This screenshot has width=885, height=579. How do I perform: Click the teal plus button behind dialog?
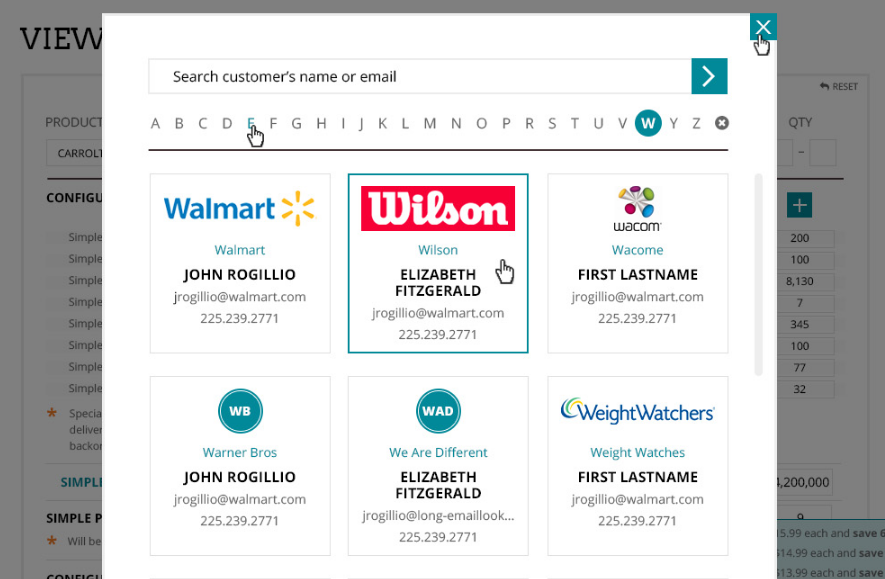pos(799,205)
